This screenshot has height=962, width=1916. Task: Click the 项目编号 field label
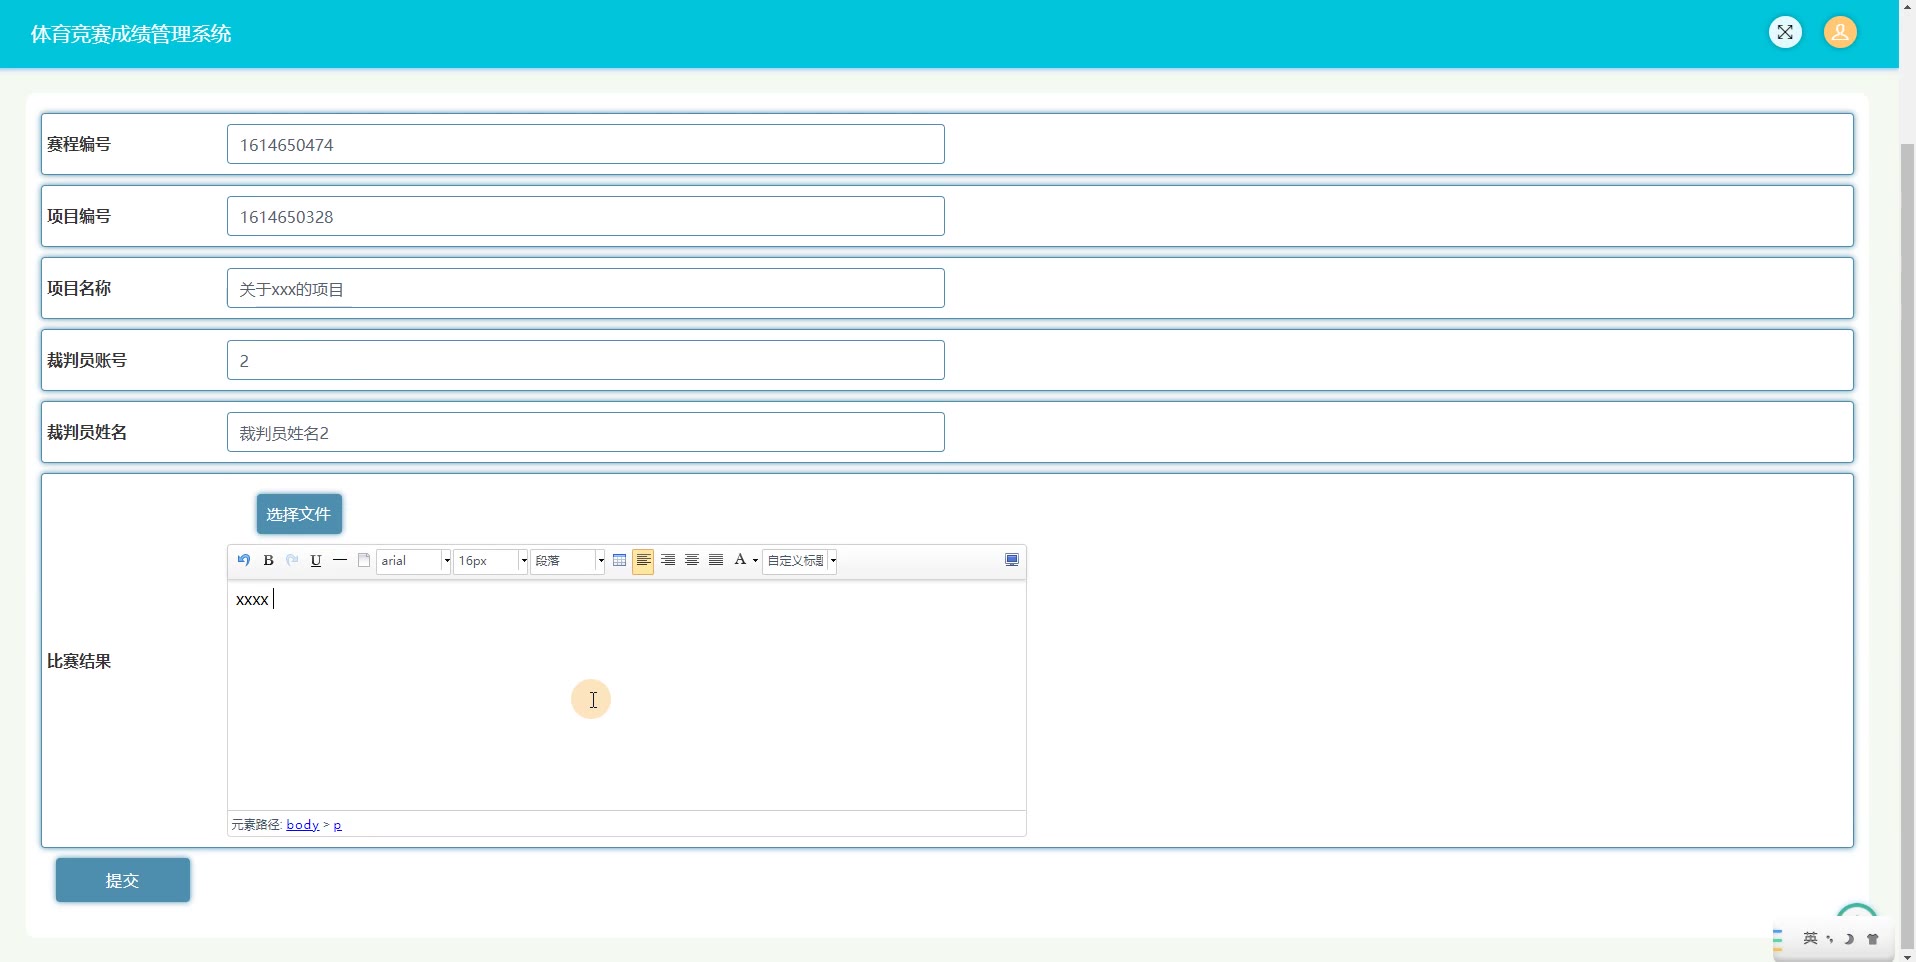pos(79,216)
